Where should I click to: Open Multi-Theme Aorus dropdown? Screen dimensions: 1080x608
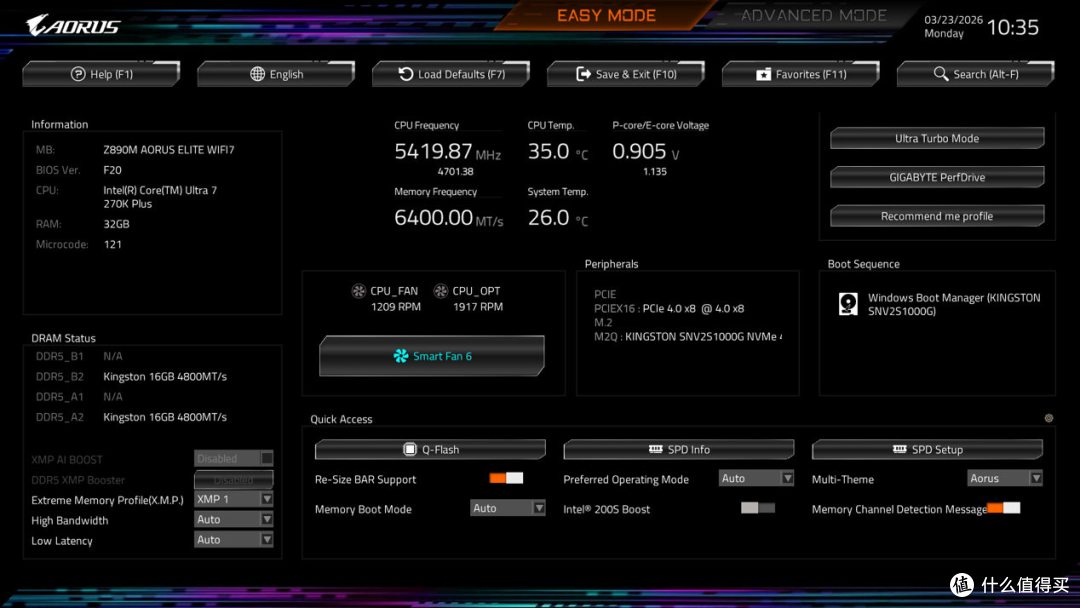click(x=1005, y=478)
